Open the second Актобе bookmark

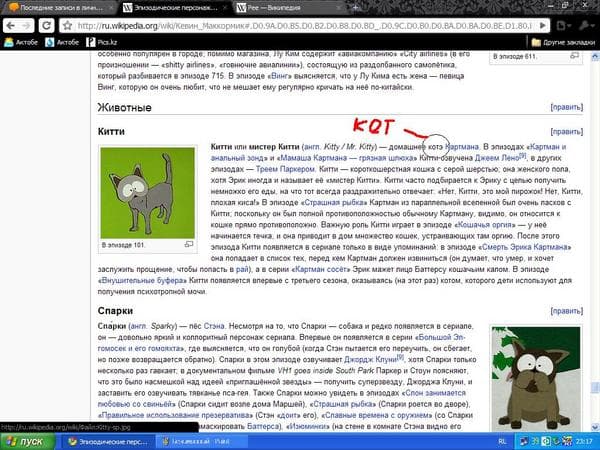click(62, 42)
